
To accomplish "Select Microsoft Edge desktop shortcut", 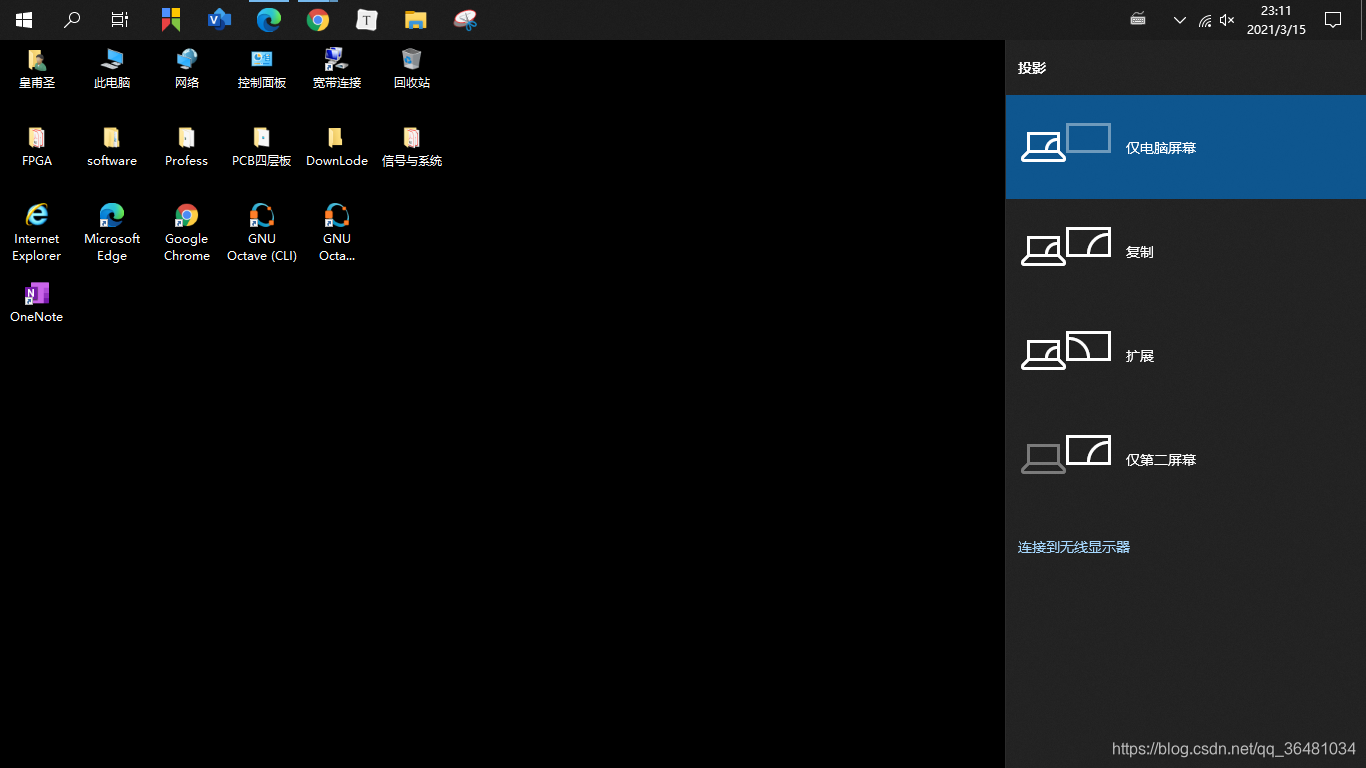I will click(112, 233).
